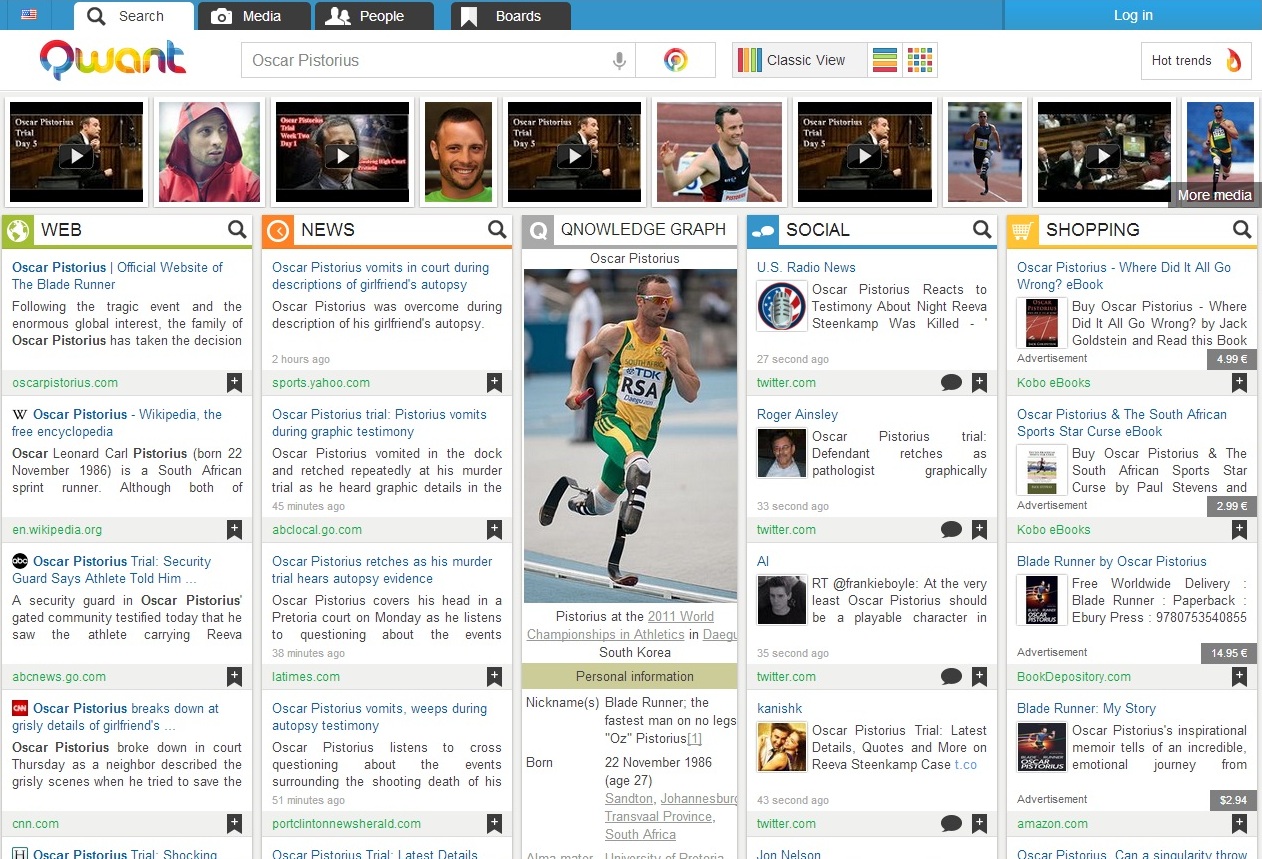Bookmark the amazon.com shopping item
Screen dimensions: 1262x859
1239,823
